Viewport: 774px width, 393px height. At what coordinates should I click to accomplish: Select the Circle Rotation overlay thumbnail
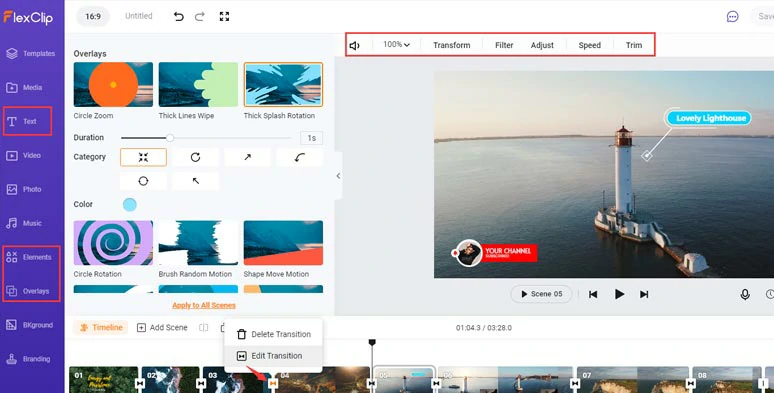[x=113, y=243]
